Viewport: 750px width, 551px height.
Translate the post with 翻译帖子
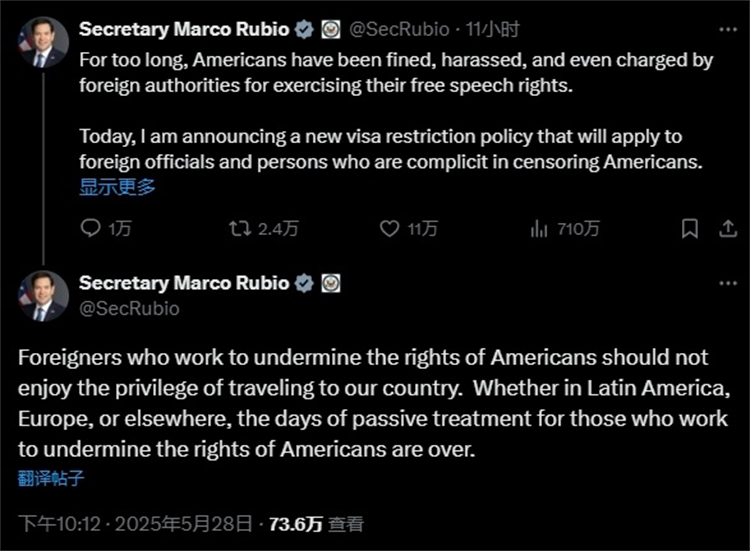click(50, 478)
